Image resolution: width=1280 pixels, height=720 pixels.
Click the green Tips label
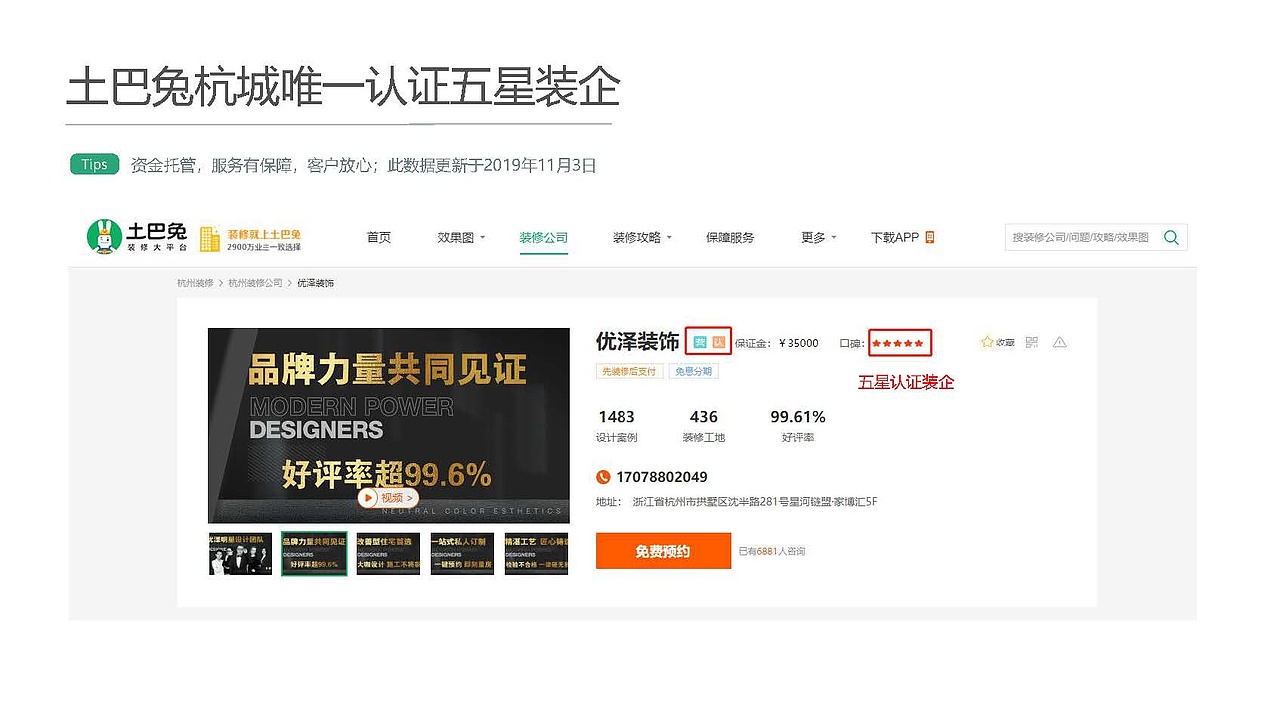(95, 165)
